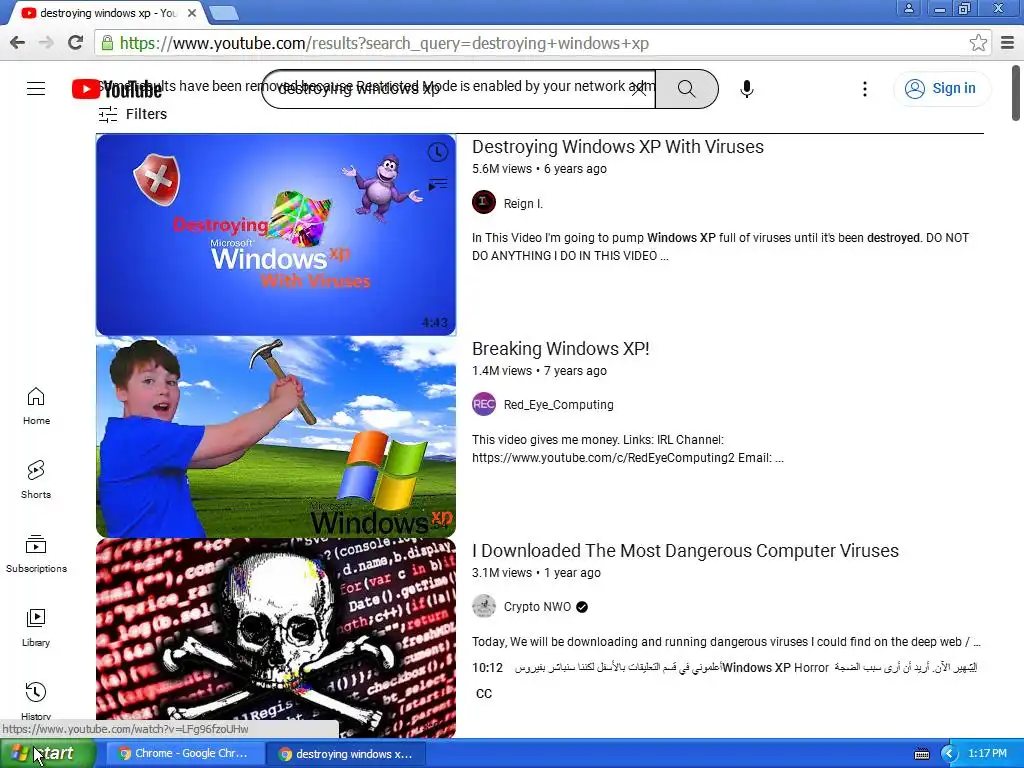
Task: Click the 10:12 chapter timestamp
Action: 487,667
